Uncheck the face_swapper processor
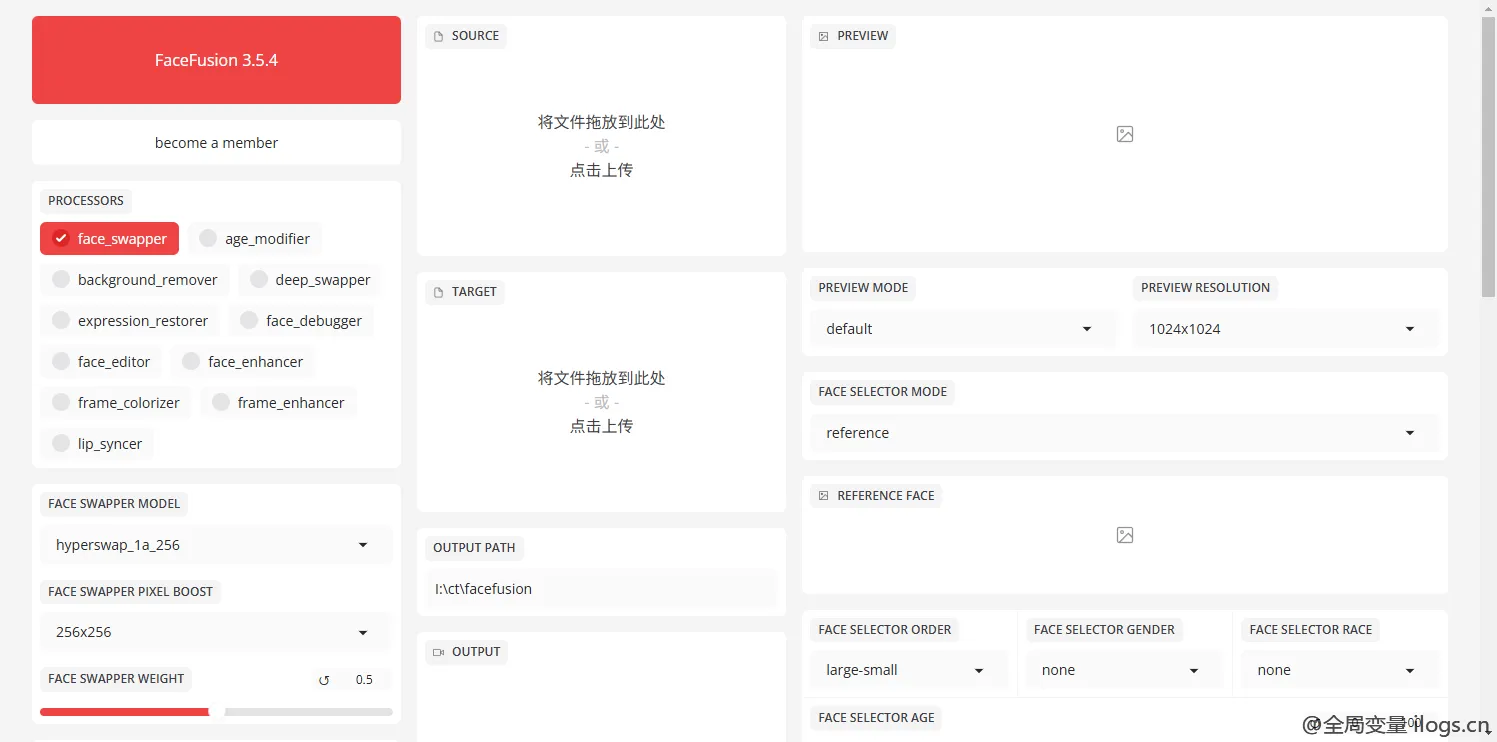Screen dimensions: 1497x742 pos(61,239)
